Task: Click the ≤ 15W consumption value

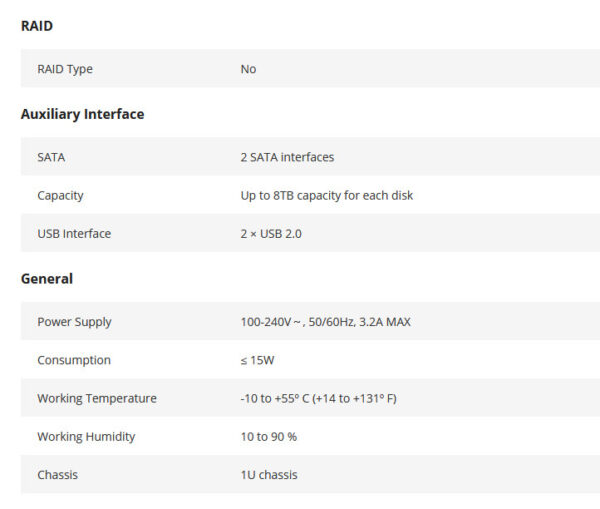Action: (258, 360)
